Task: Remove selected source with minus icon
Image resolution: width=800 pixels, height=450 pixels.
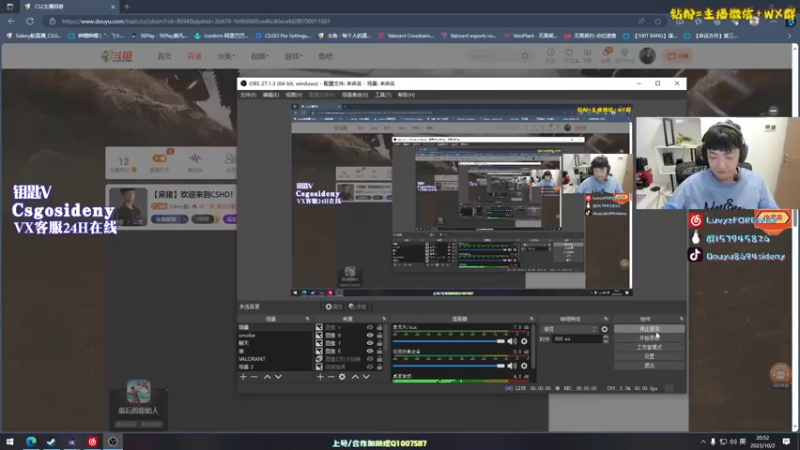Action: point(331,377)
